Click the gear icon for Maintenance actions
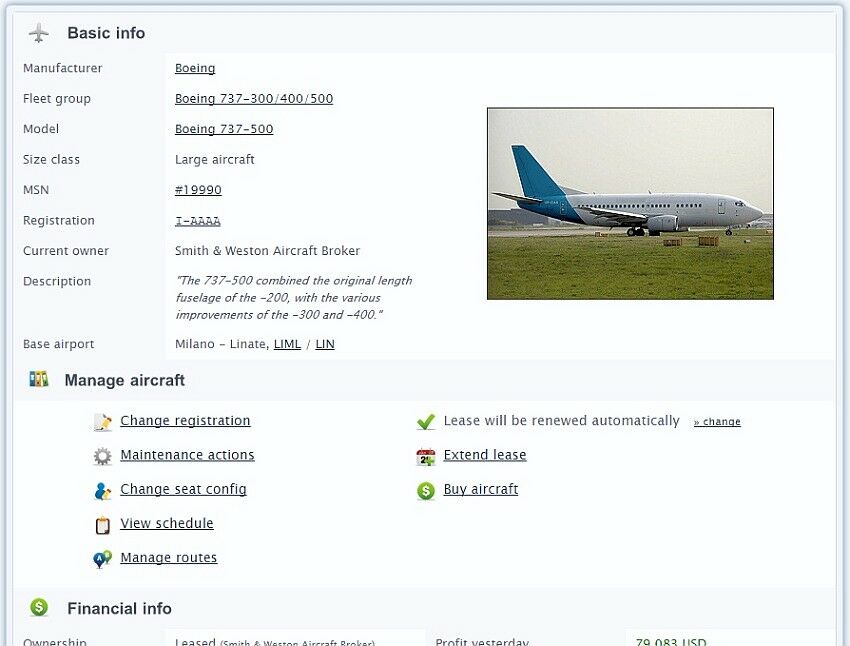Viewport: 850px width, 646px height. click(x=102, y=456)
